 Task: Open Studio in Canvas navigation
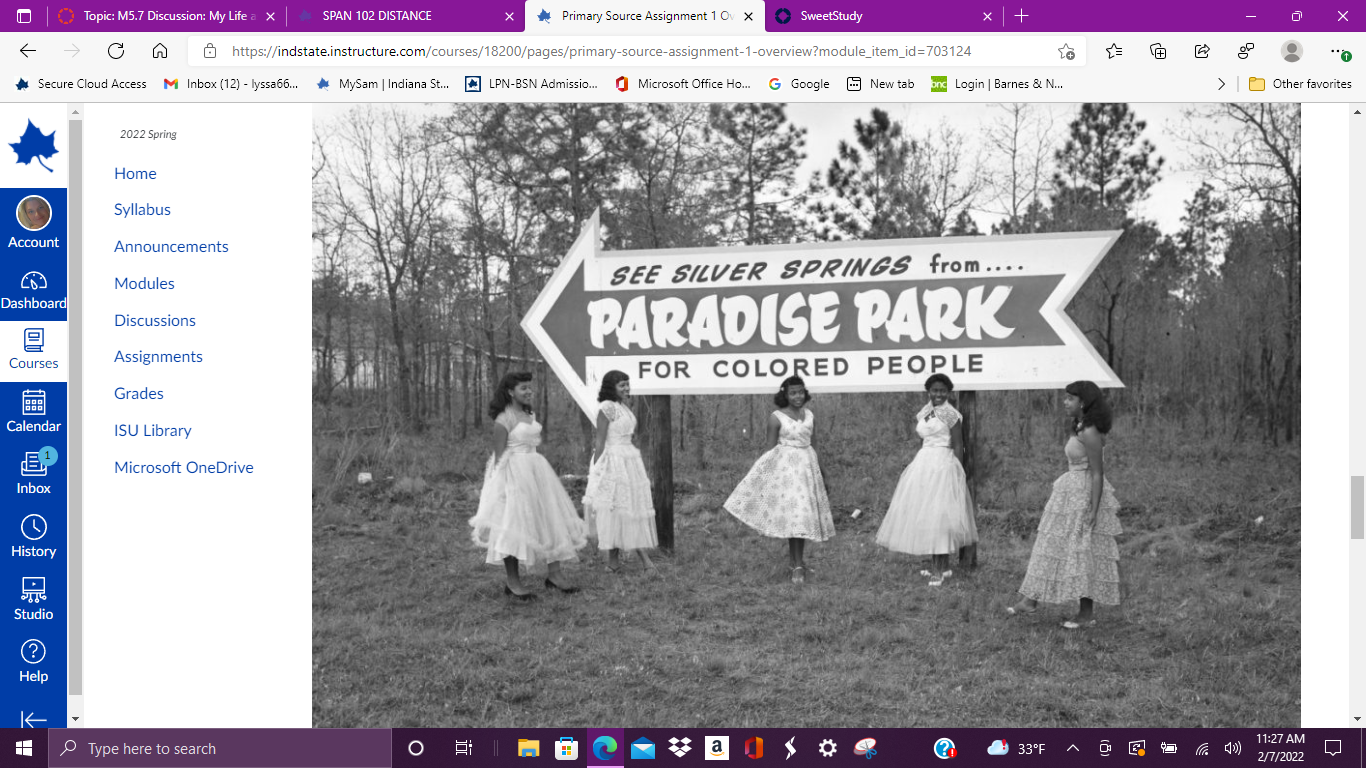click(34, 600)
